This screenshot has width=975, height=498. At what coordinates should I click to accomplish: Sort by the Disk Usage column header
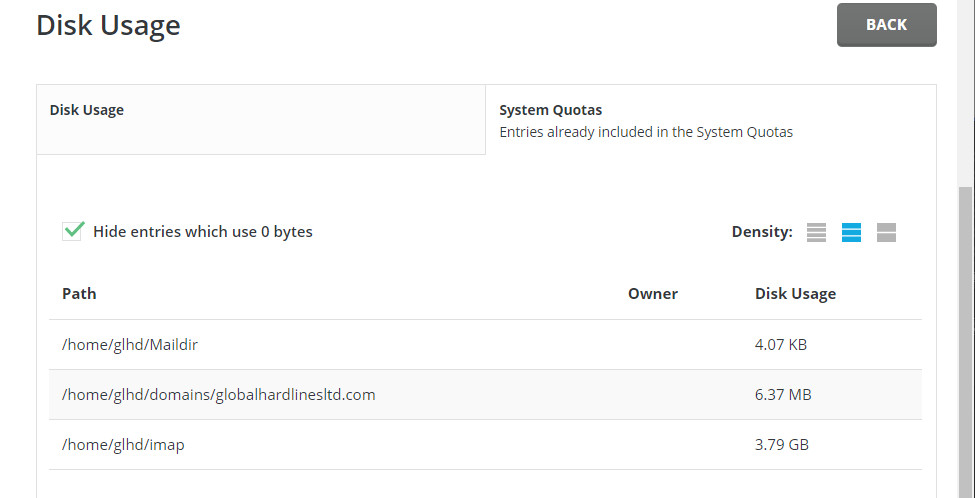[795, 294]
